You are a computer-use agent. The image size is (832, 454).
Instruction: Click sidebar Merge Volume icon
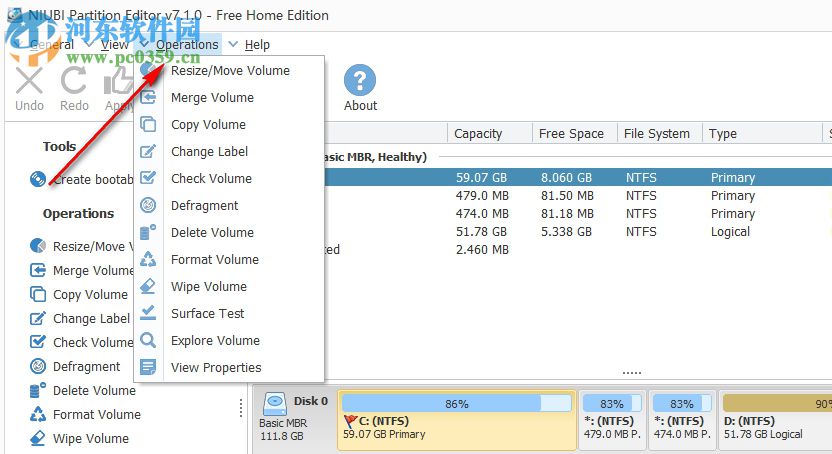(38, 270)
